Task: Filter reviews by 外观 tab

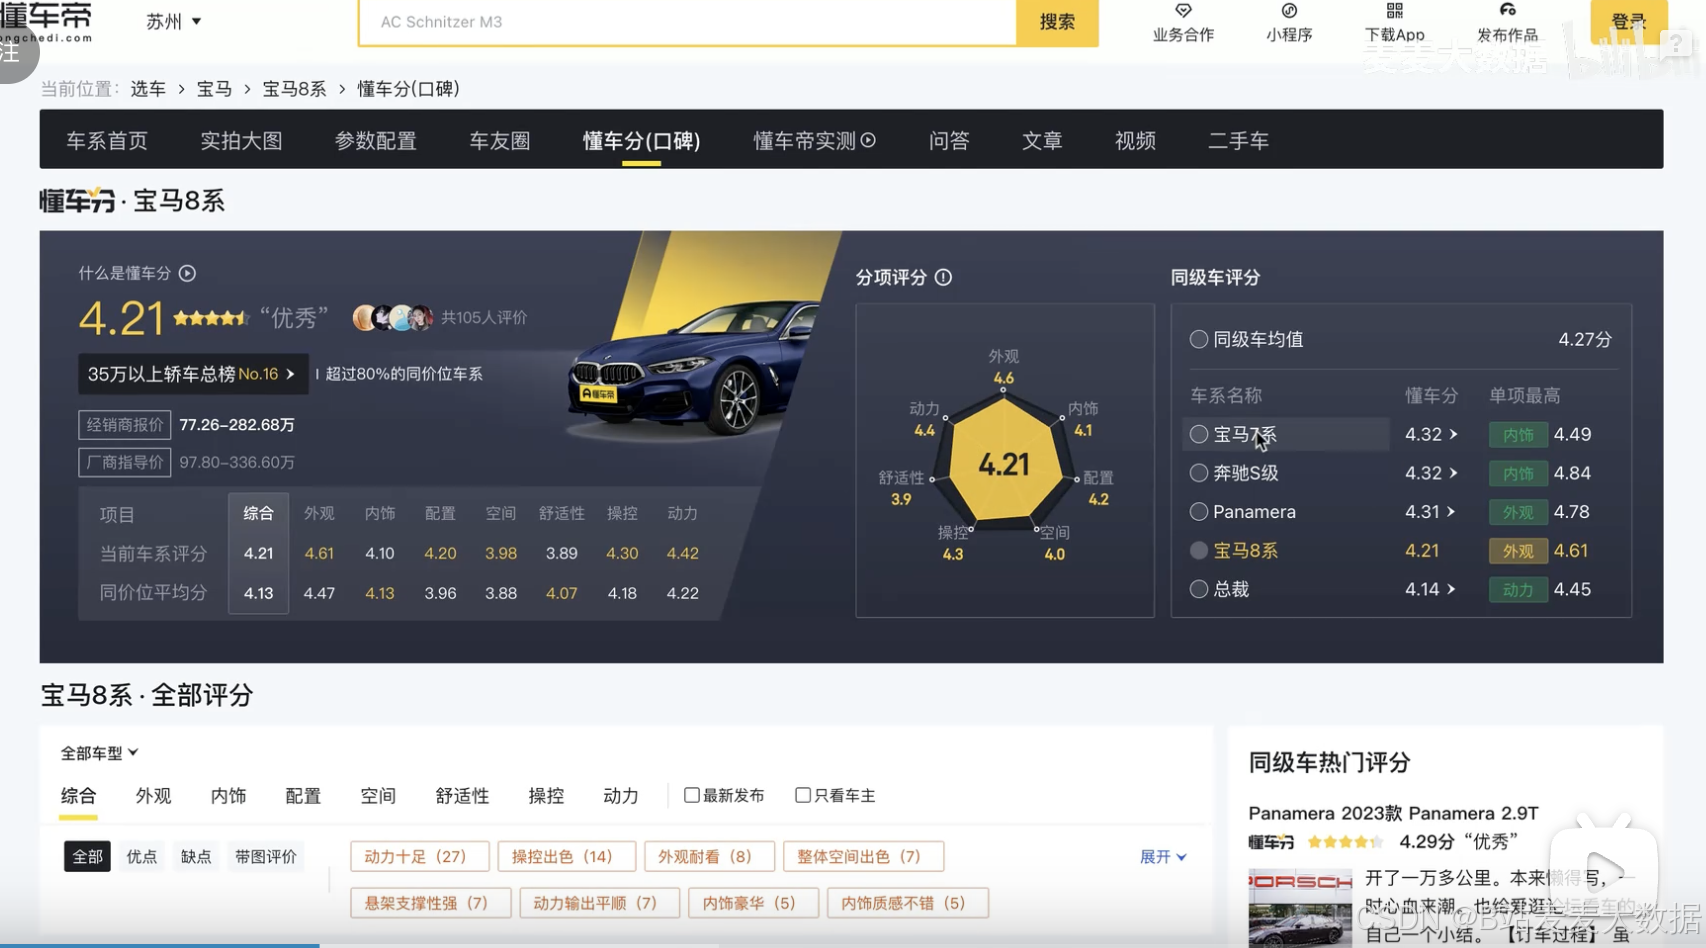Action: point(153,796)
